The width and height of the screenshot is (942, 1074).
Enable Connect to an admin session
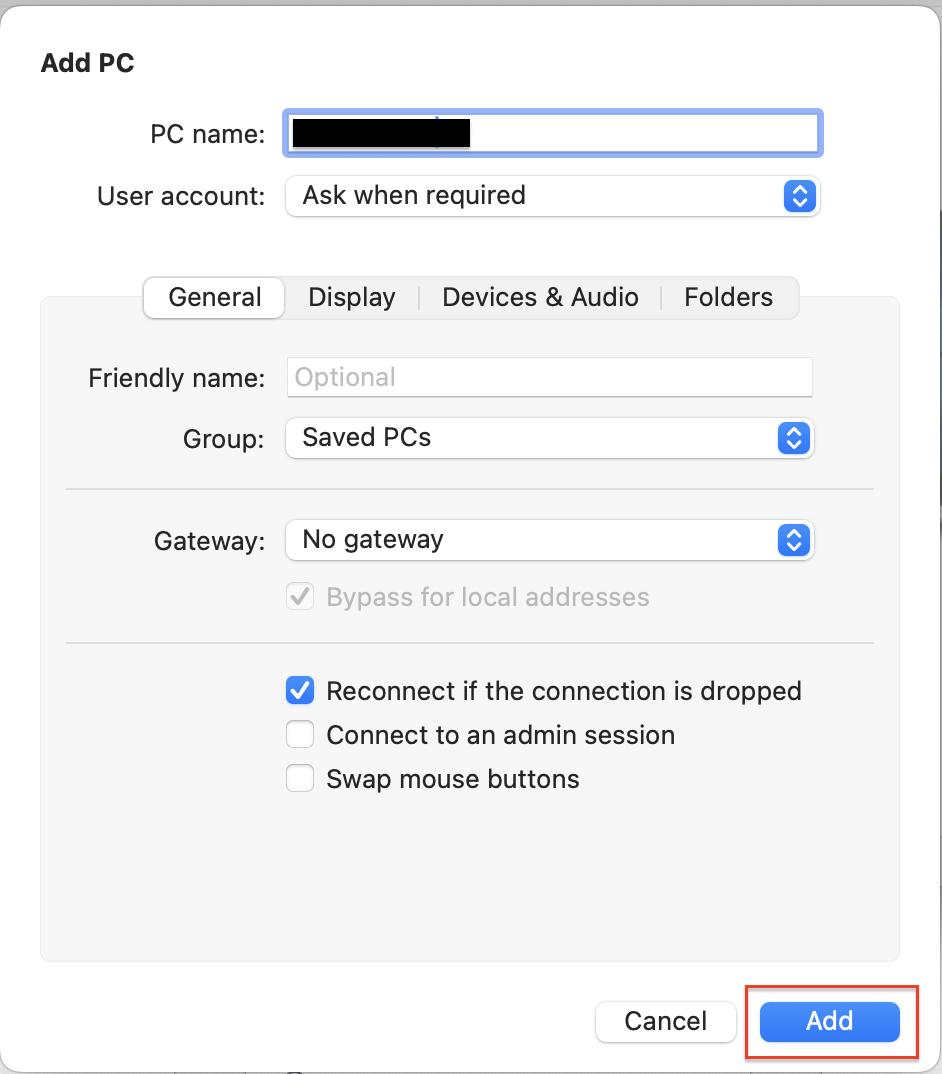point(300,734)
